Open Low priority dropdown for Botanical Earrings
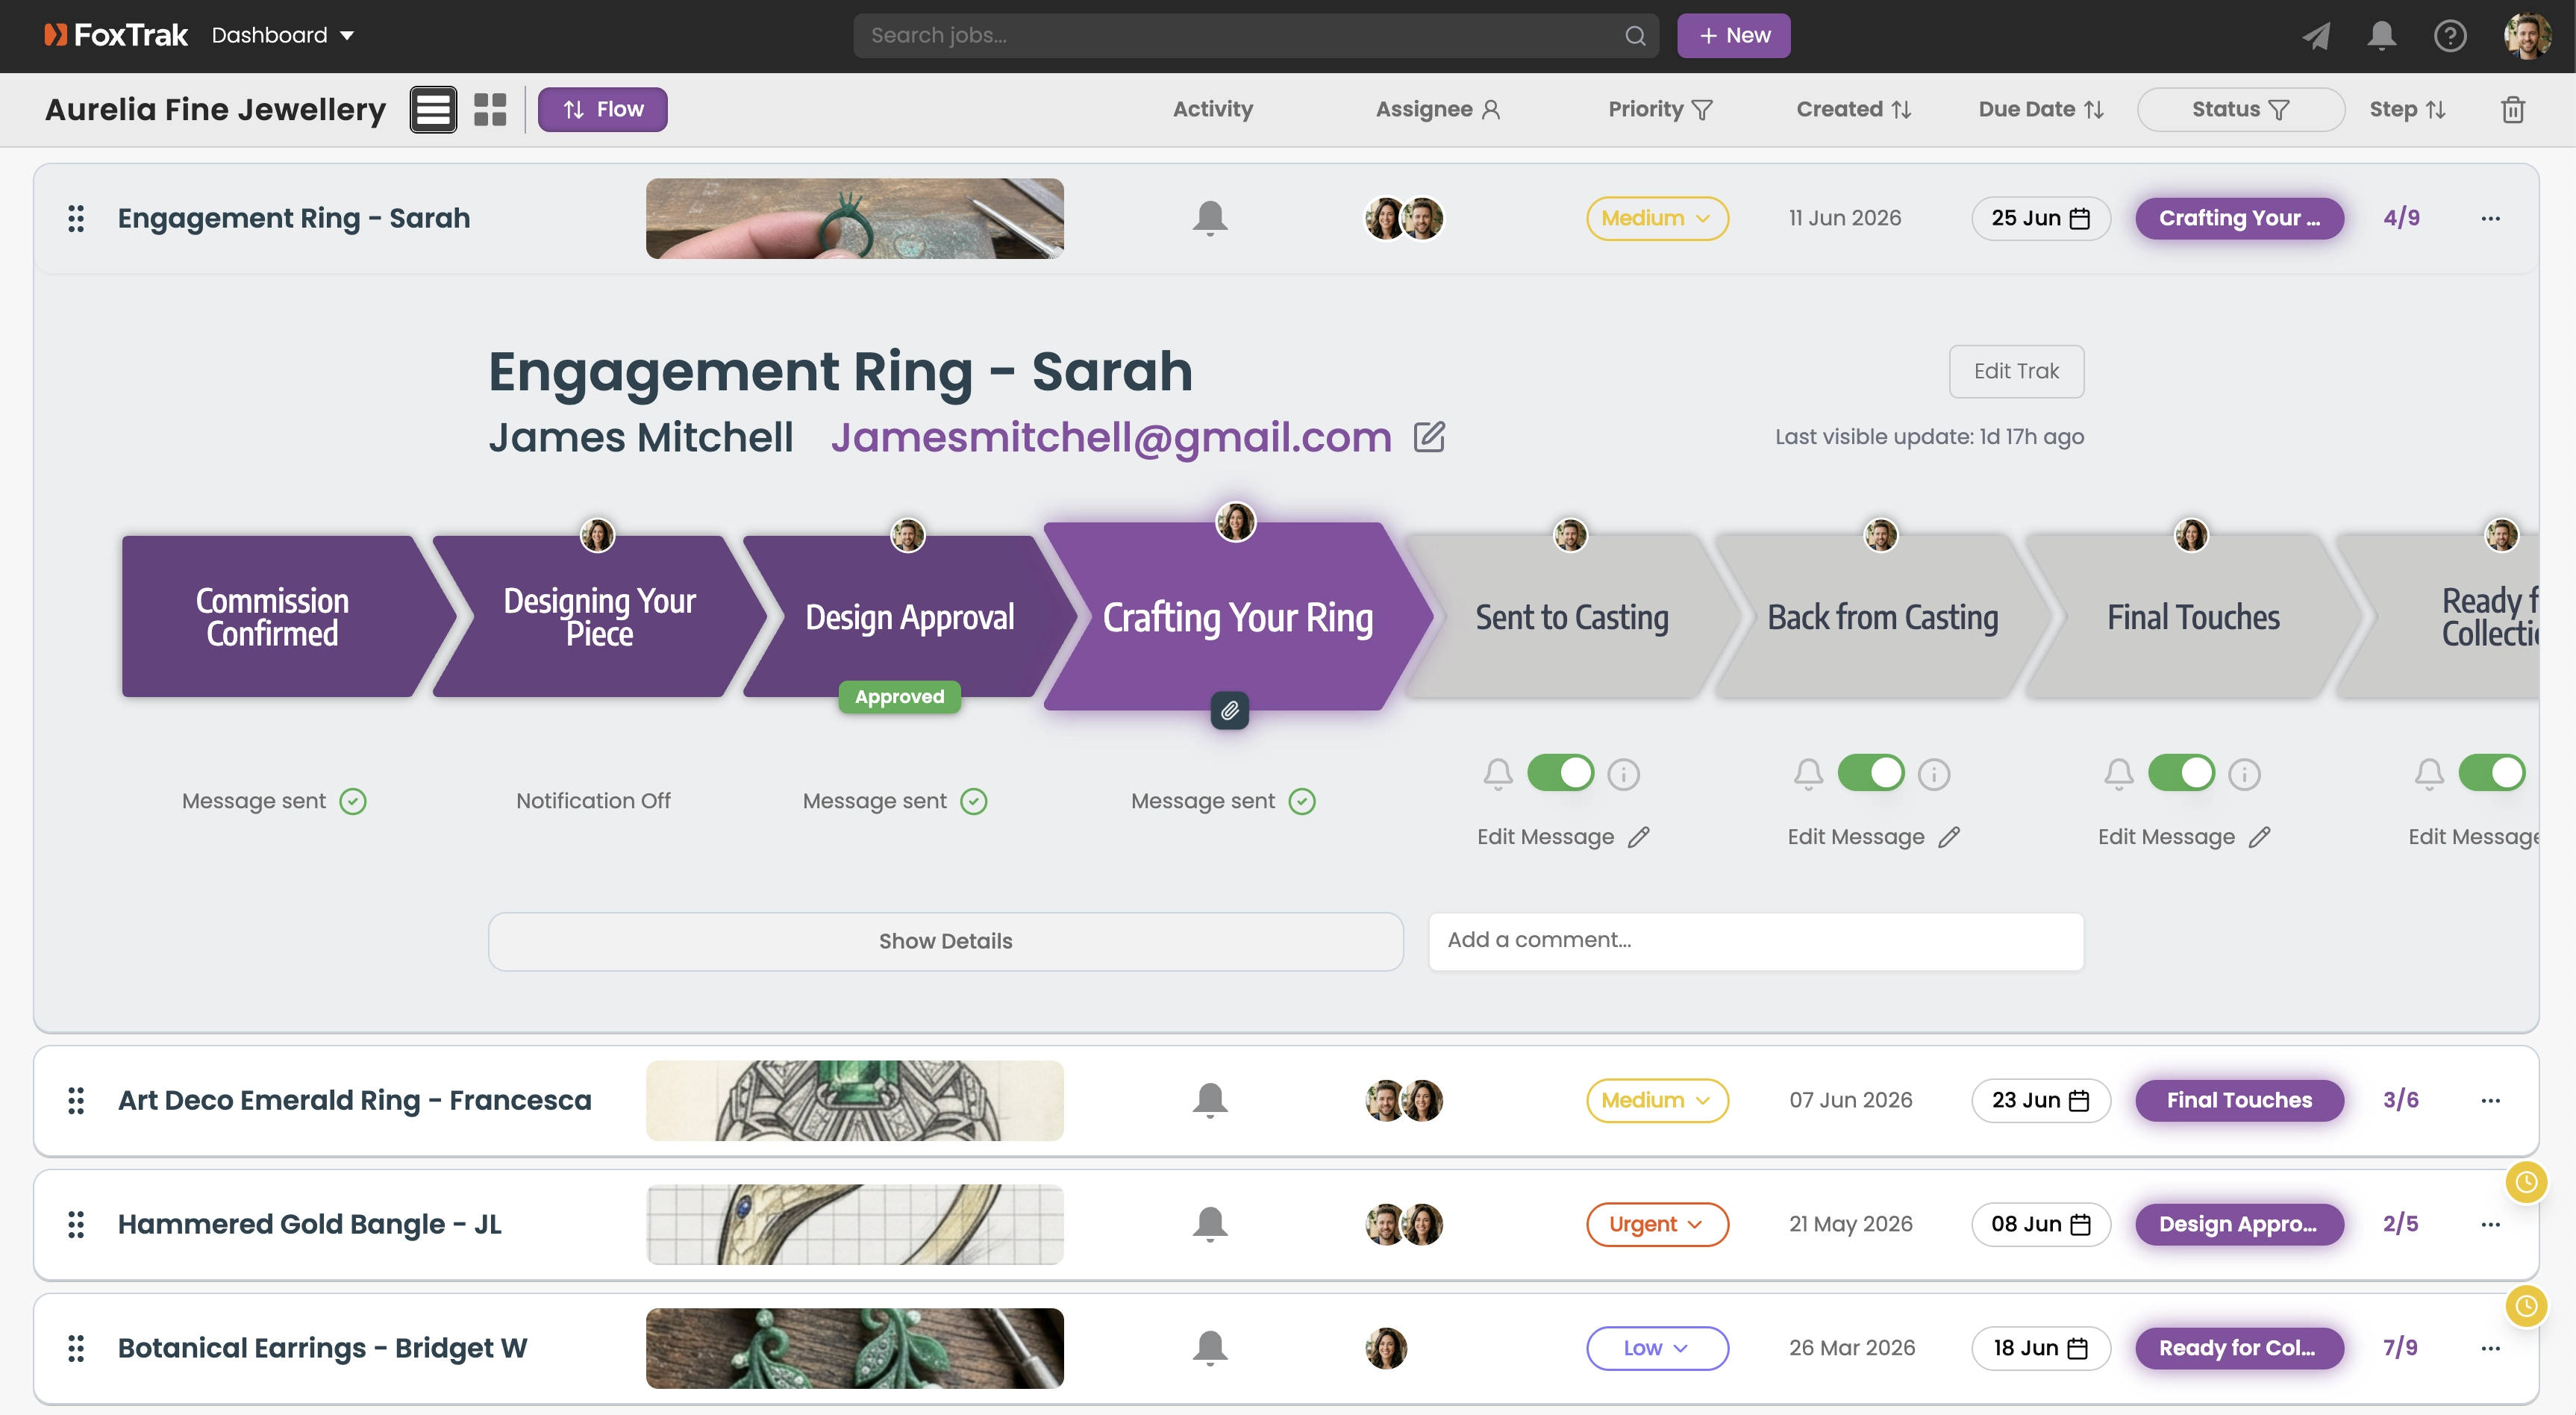2576x1415 pixels. (1657, 1348)
